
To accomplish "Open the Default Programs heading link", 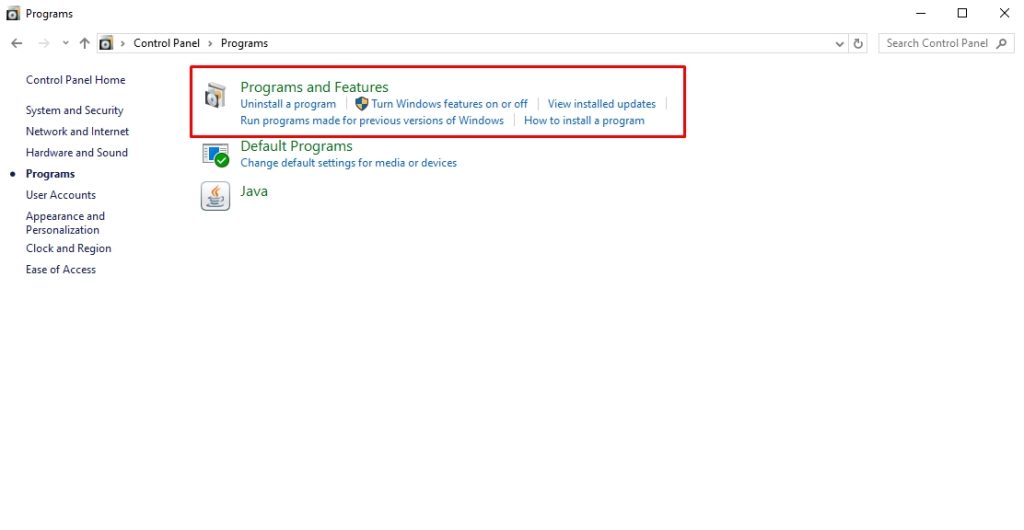I will click(x=296, y=146).
